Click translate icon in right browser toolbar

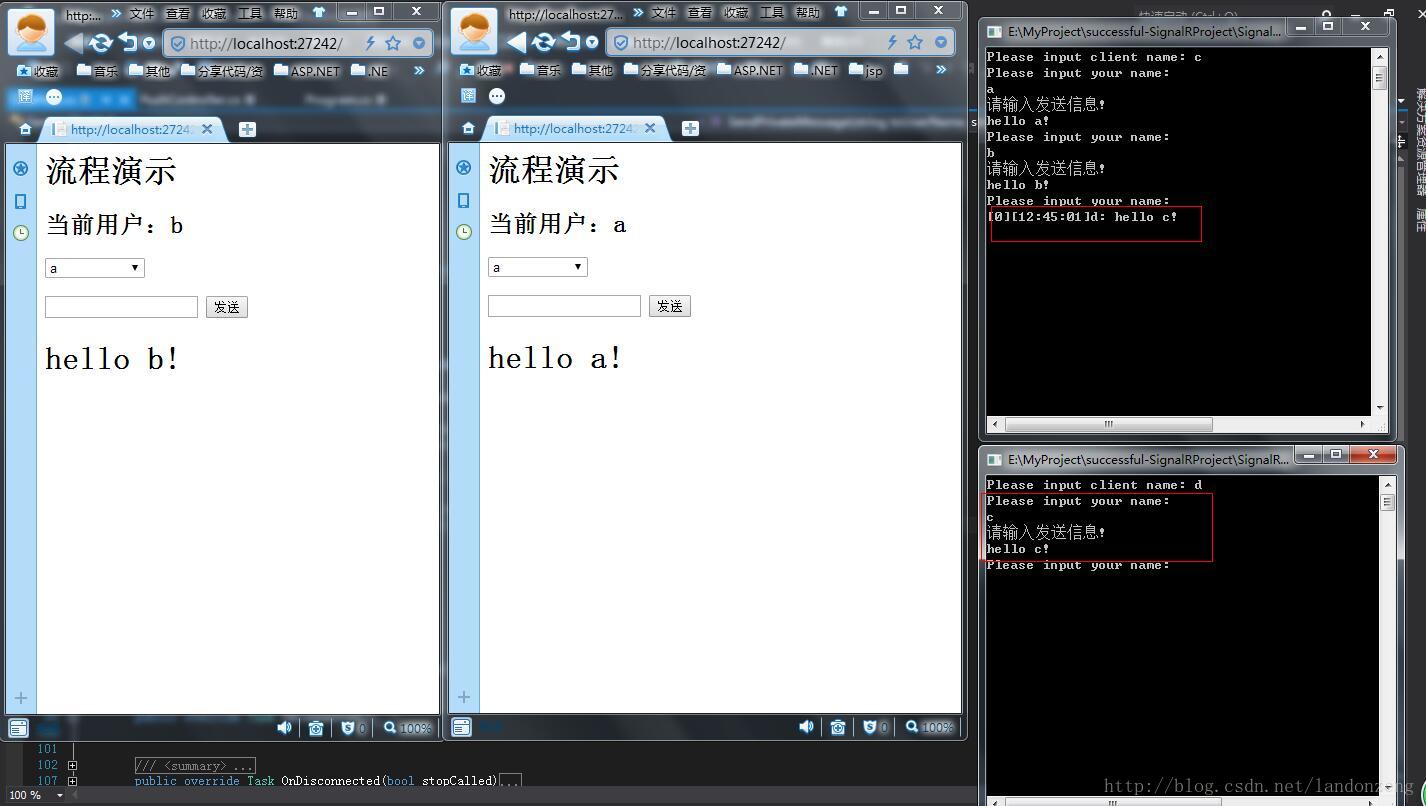pos(468,96)
